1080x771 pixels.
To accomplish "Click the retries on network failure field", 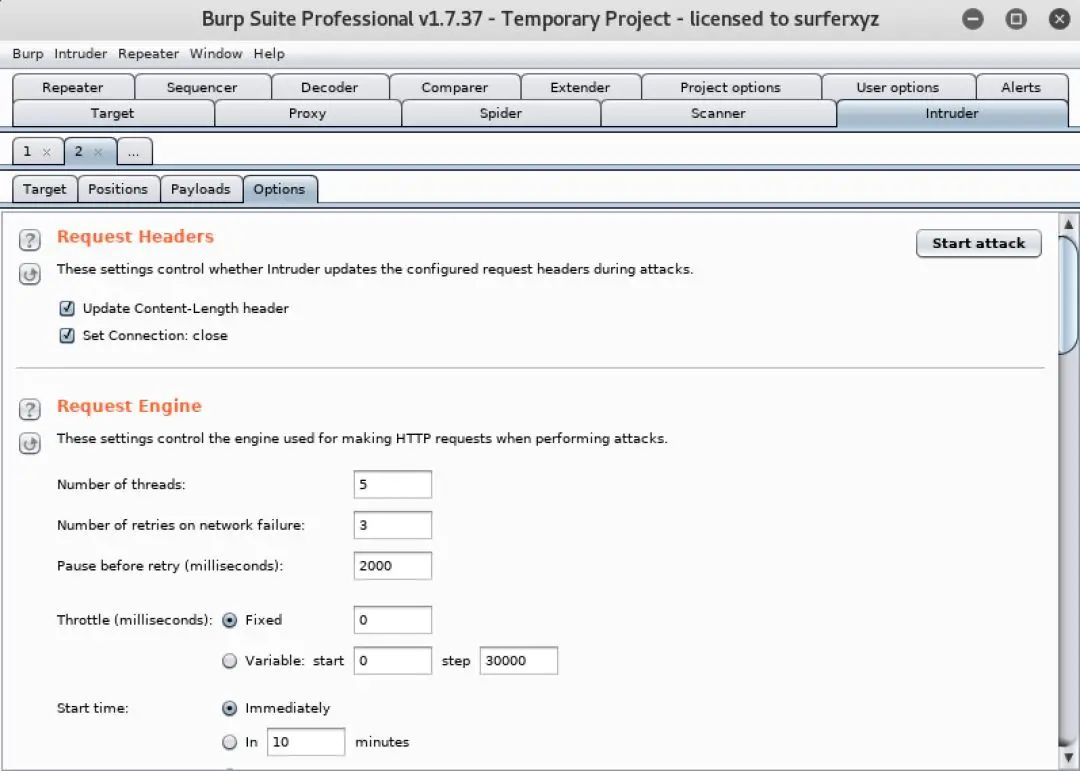I will pos(393,525).
